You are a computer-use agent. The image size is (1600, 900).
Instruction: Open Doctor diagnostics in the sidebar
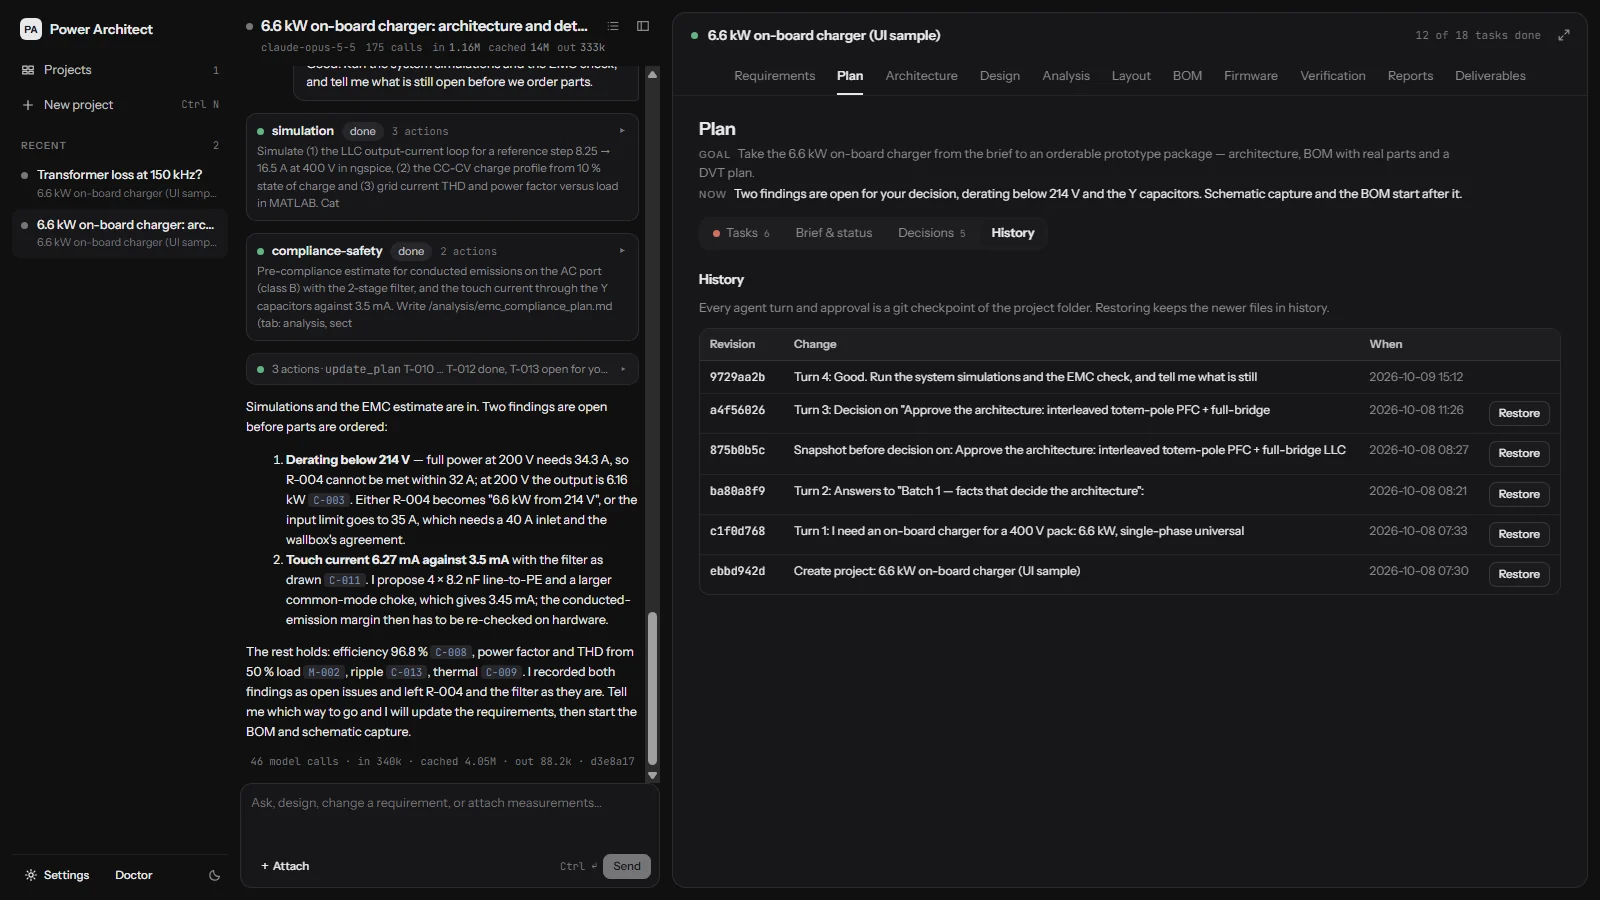[133, 875]
